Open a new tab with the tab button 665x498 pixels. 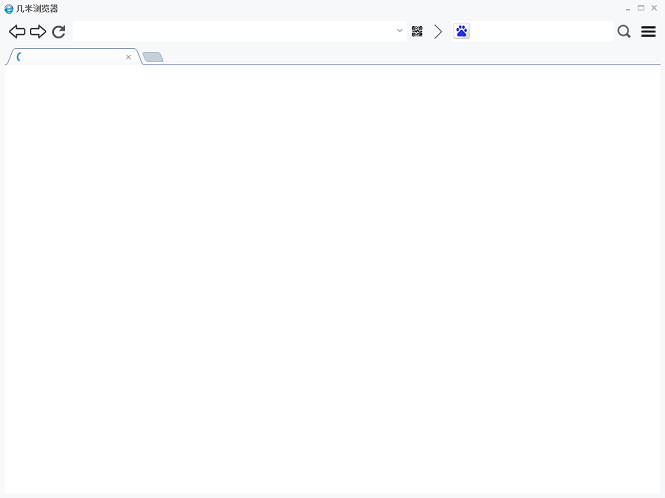pos(153,57)
